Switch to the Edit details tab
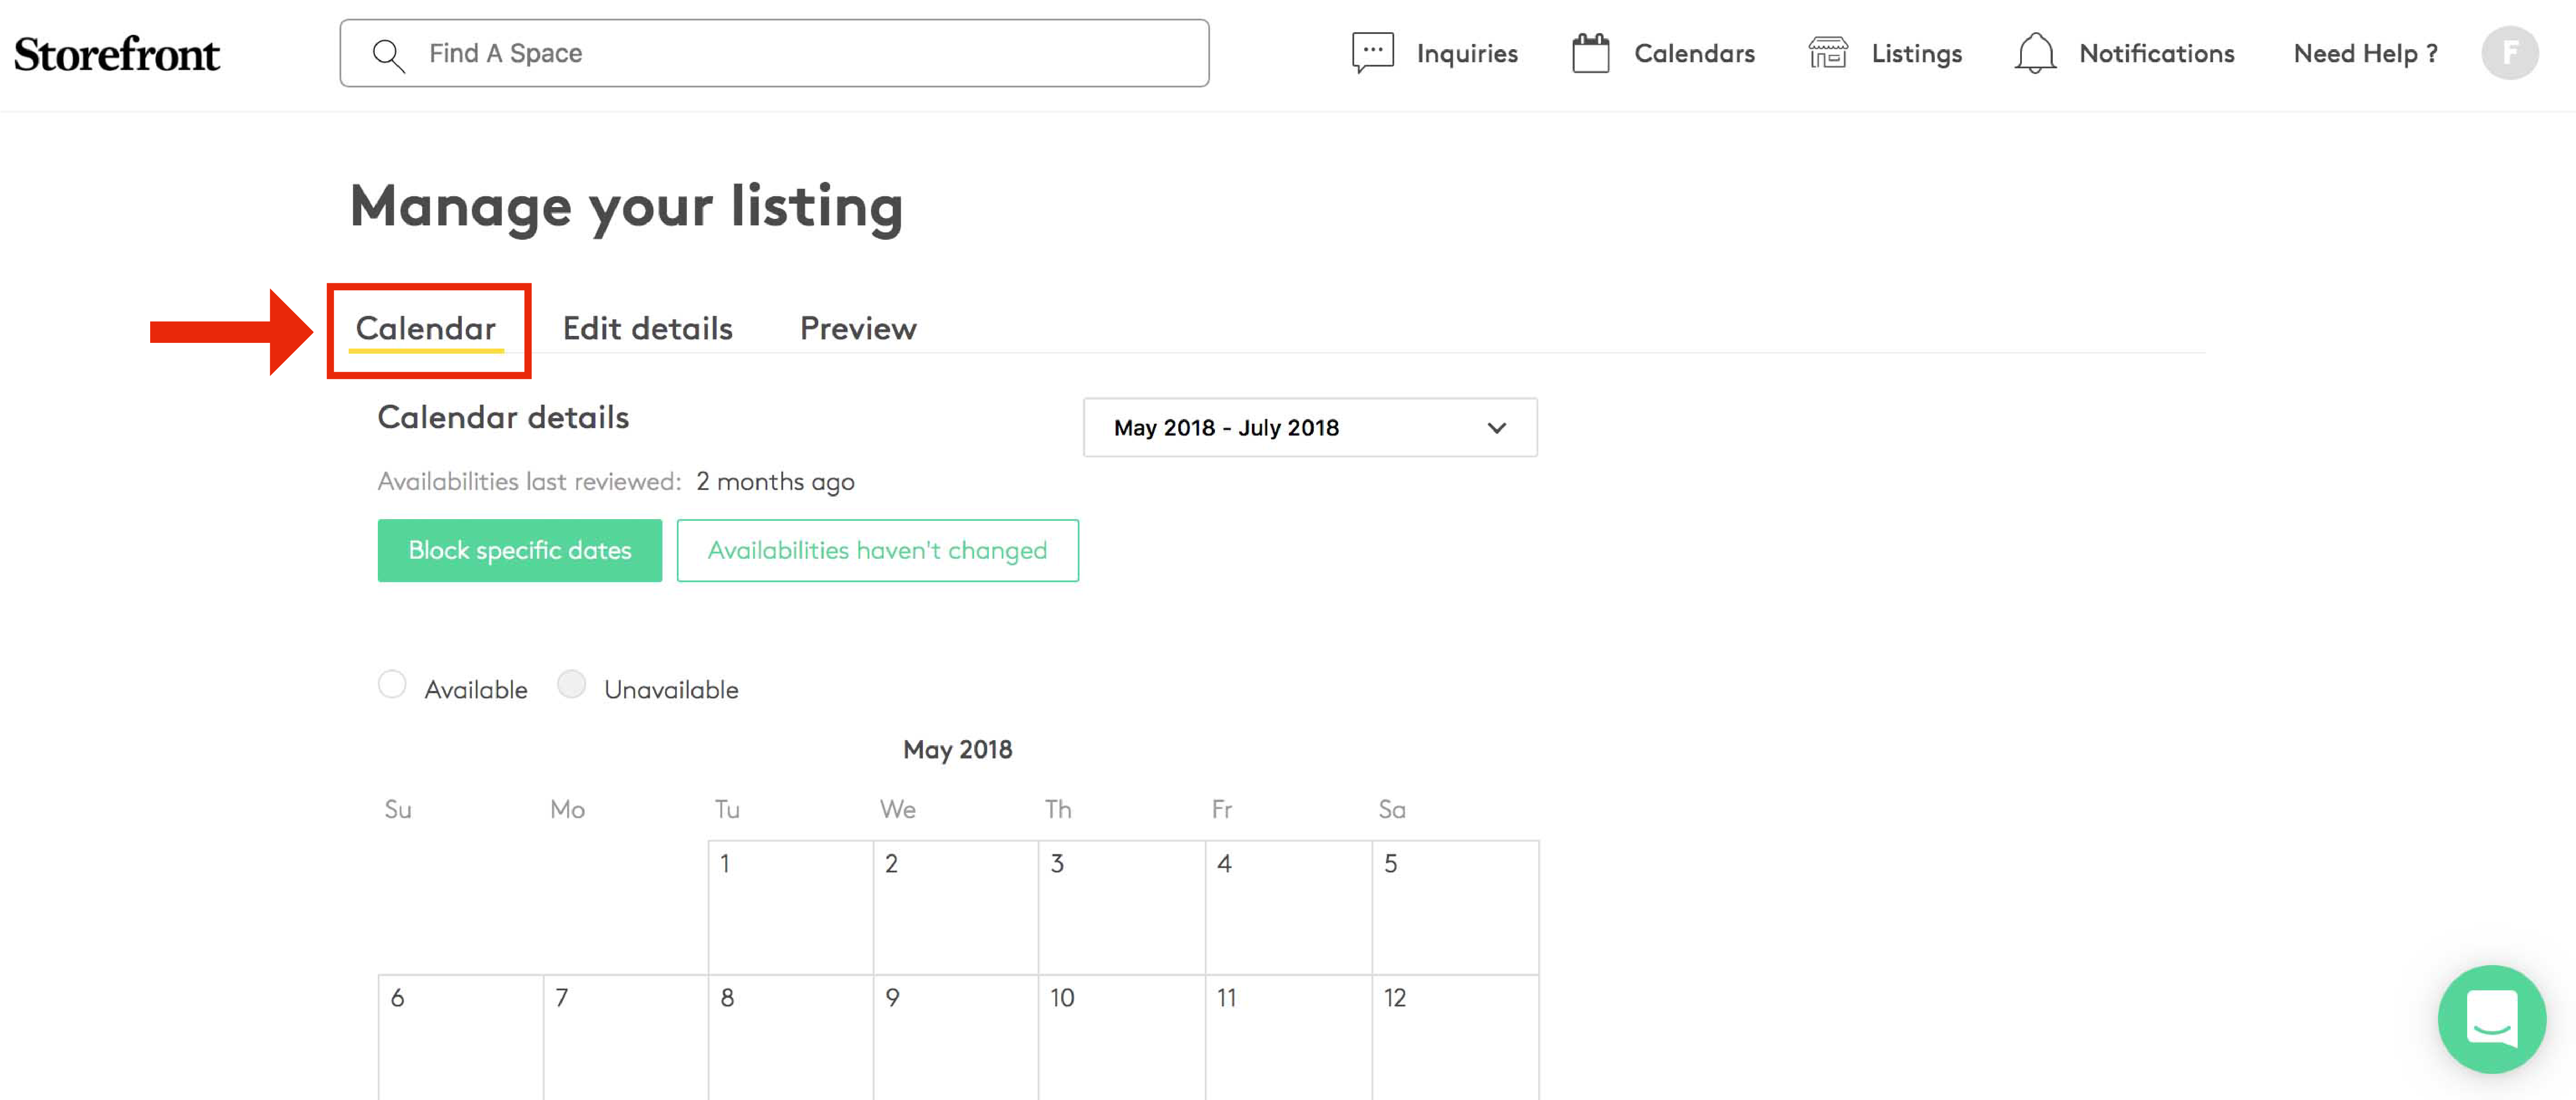 (x=647, y=329)
